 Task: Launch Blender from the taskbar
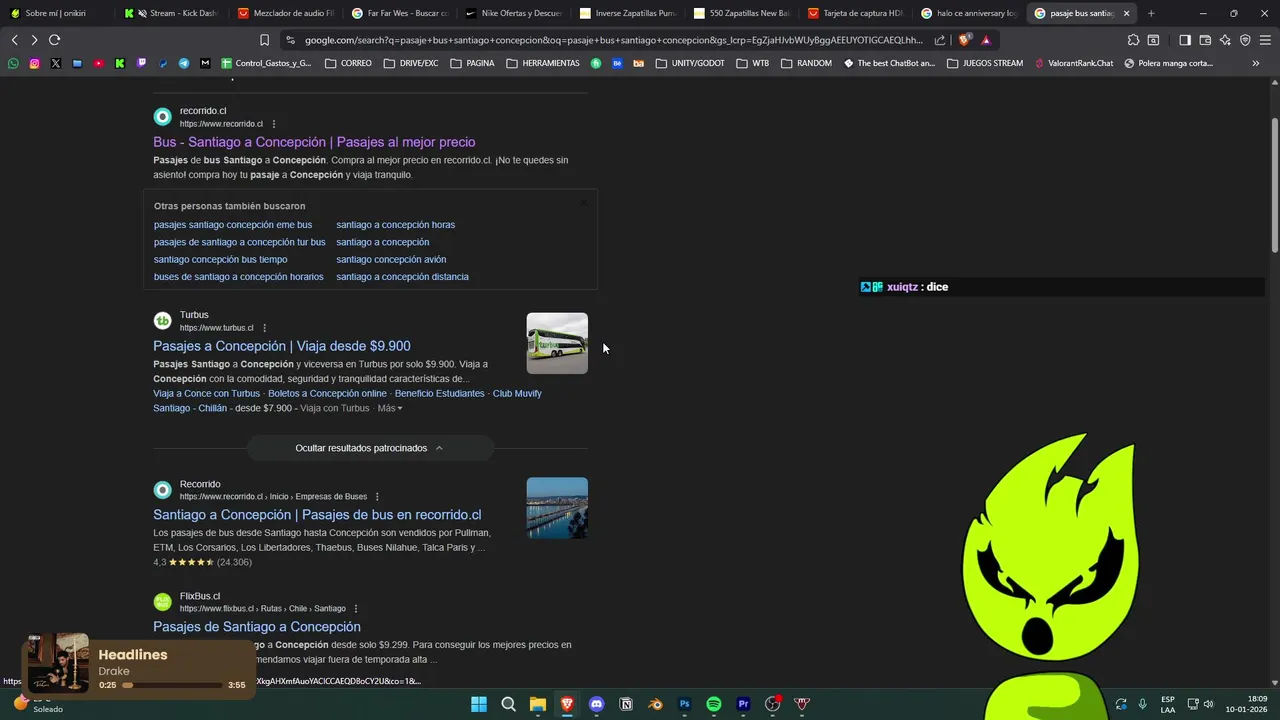[656, 704]
